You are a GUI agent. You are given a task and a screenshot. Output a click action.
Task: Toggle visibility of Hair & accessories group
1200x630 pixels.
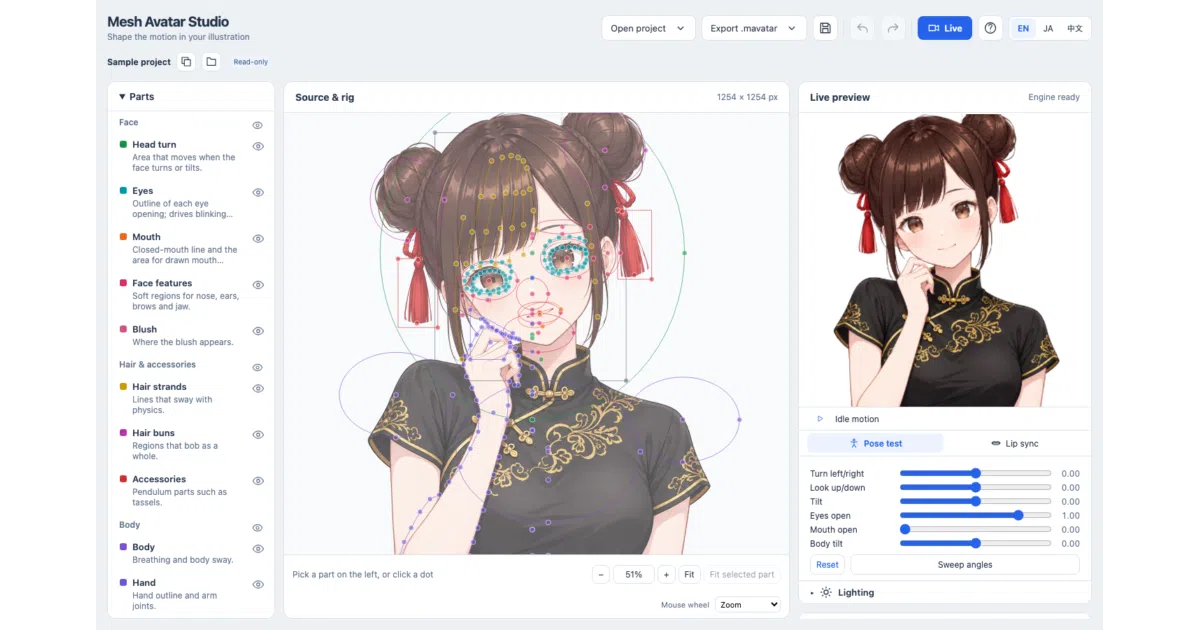pos(257,368)
